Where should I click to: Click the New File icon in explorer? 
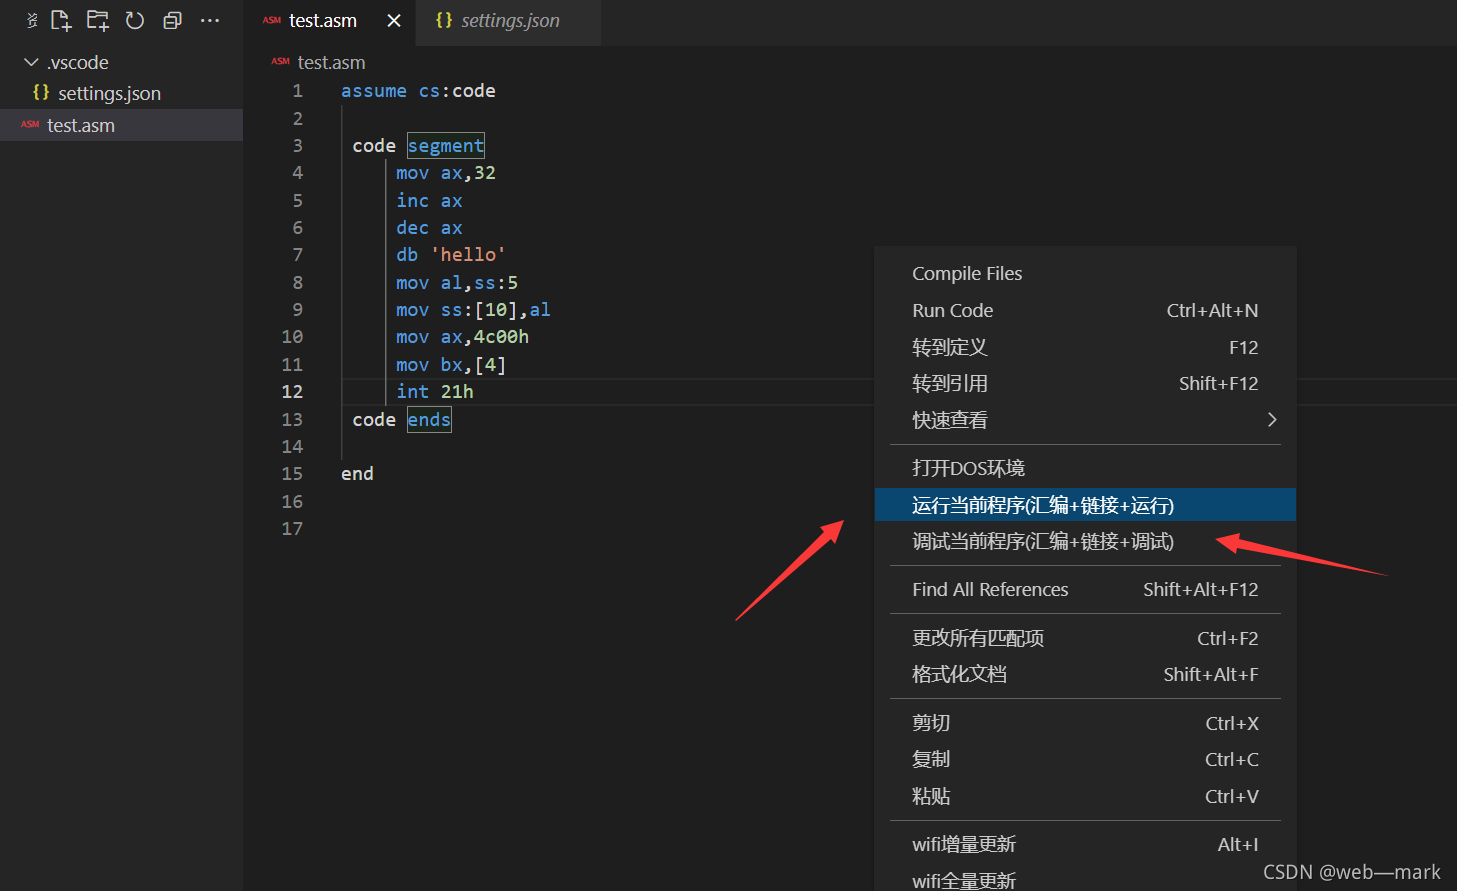click(x=61, y=20)
